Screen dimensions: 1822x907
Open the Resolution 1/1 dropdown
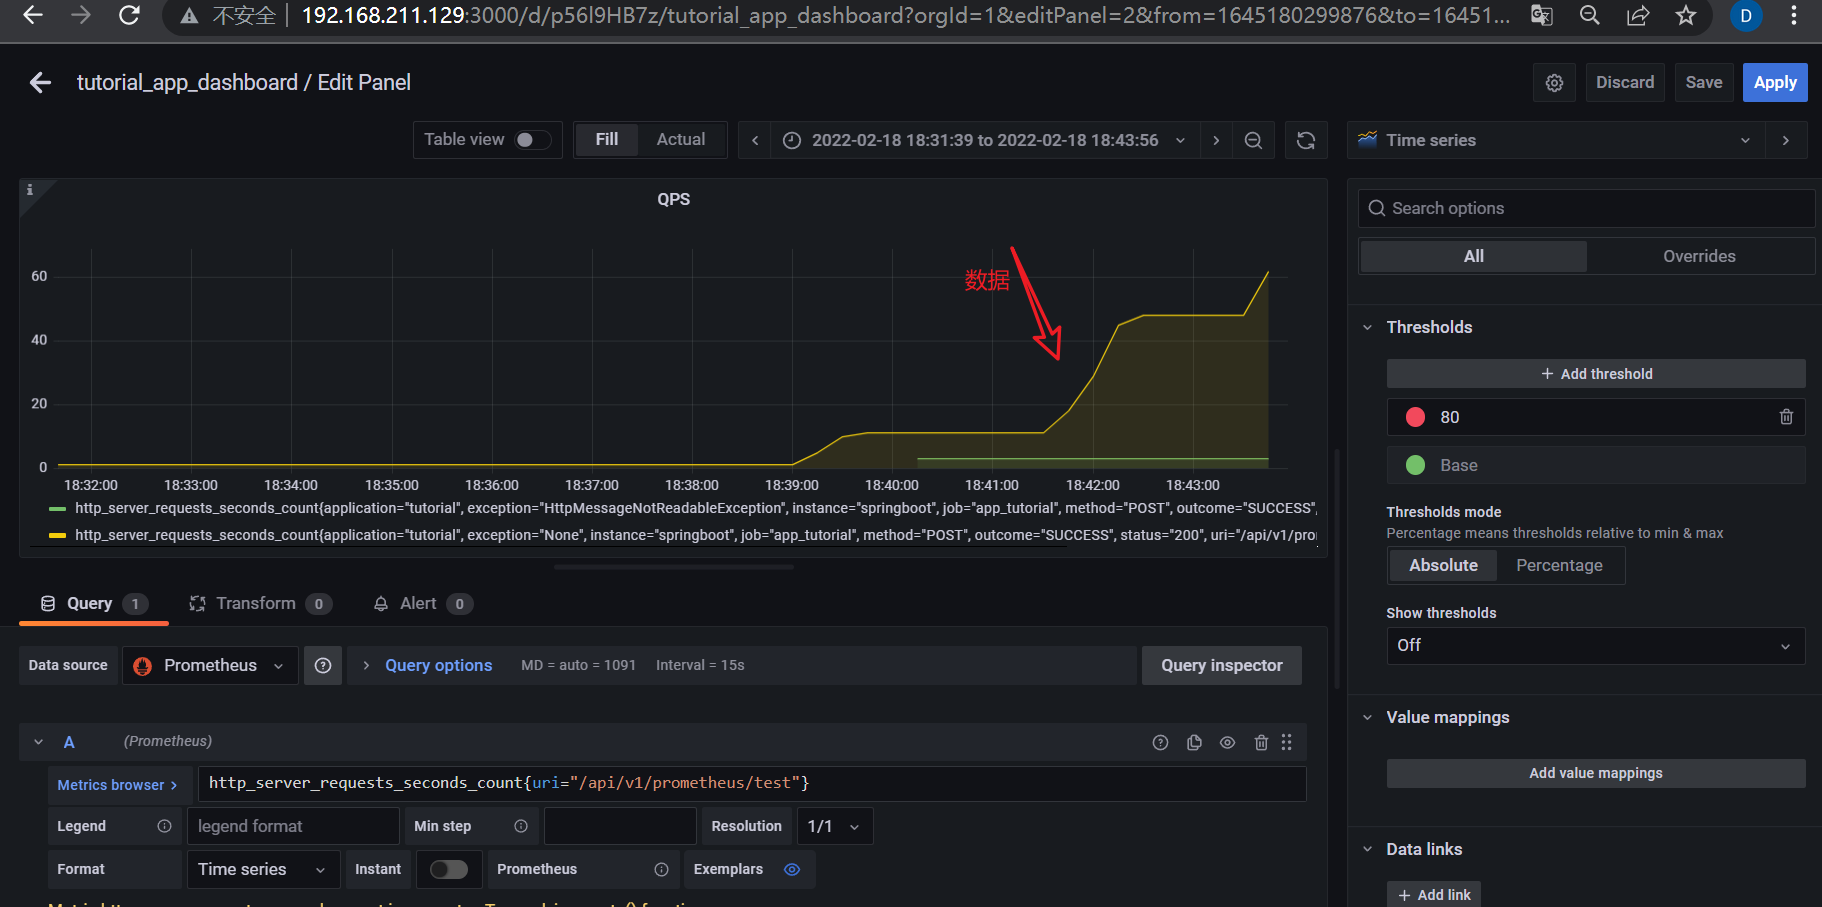pos(834,826)
